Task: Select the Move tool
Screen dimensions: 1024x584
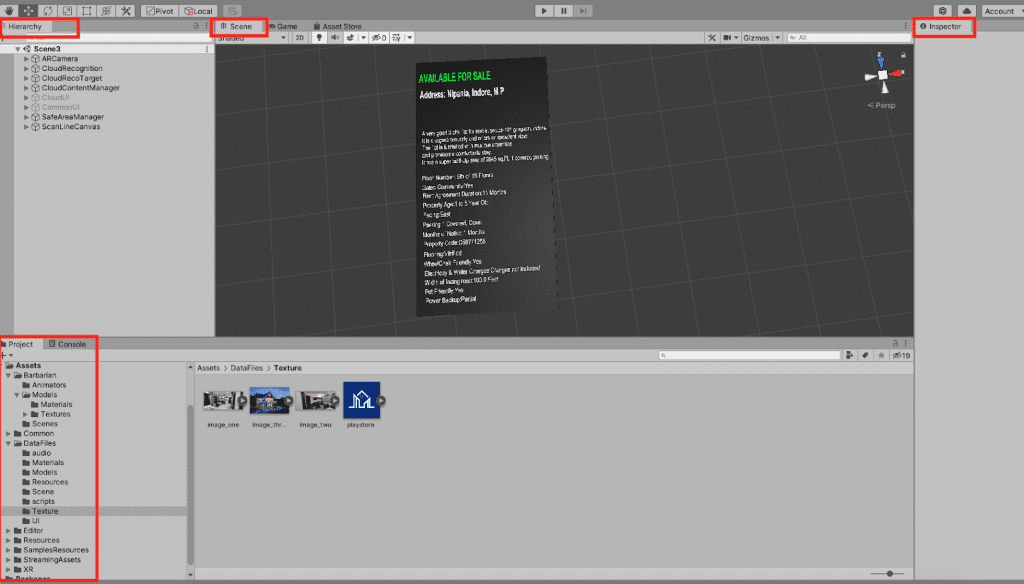Action: (28, 10)
